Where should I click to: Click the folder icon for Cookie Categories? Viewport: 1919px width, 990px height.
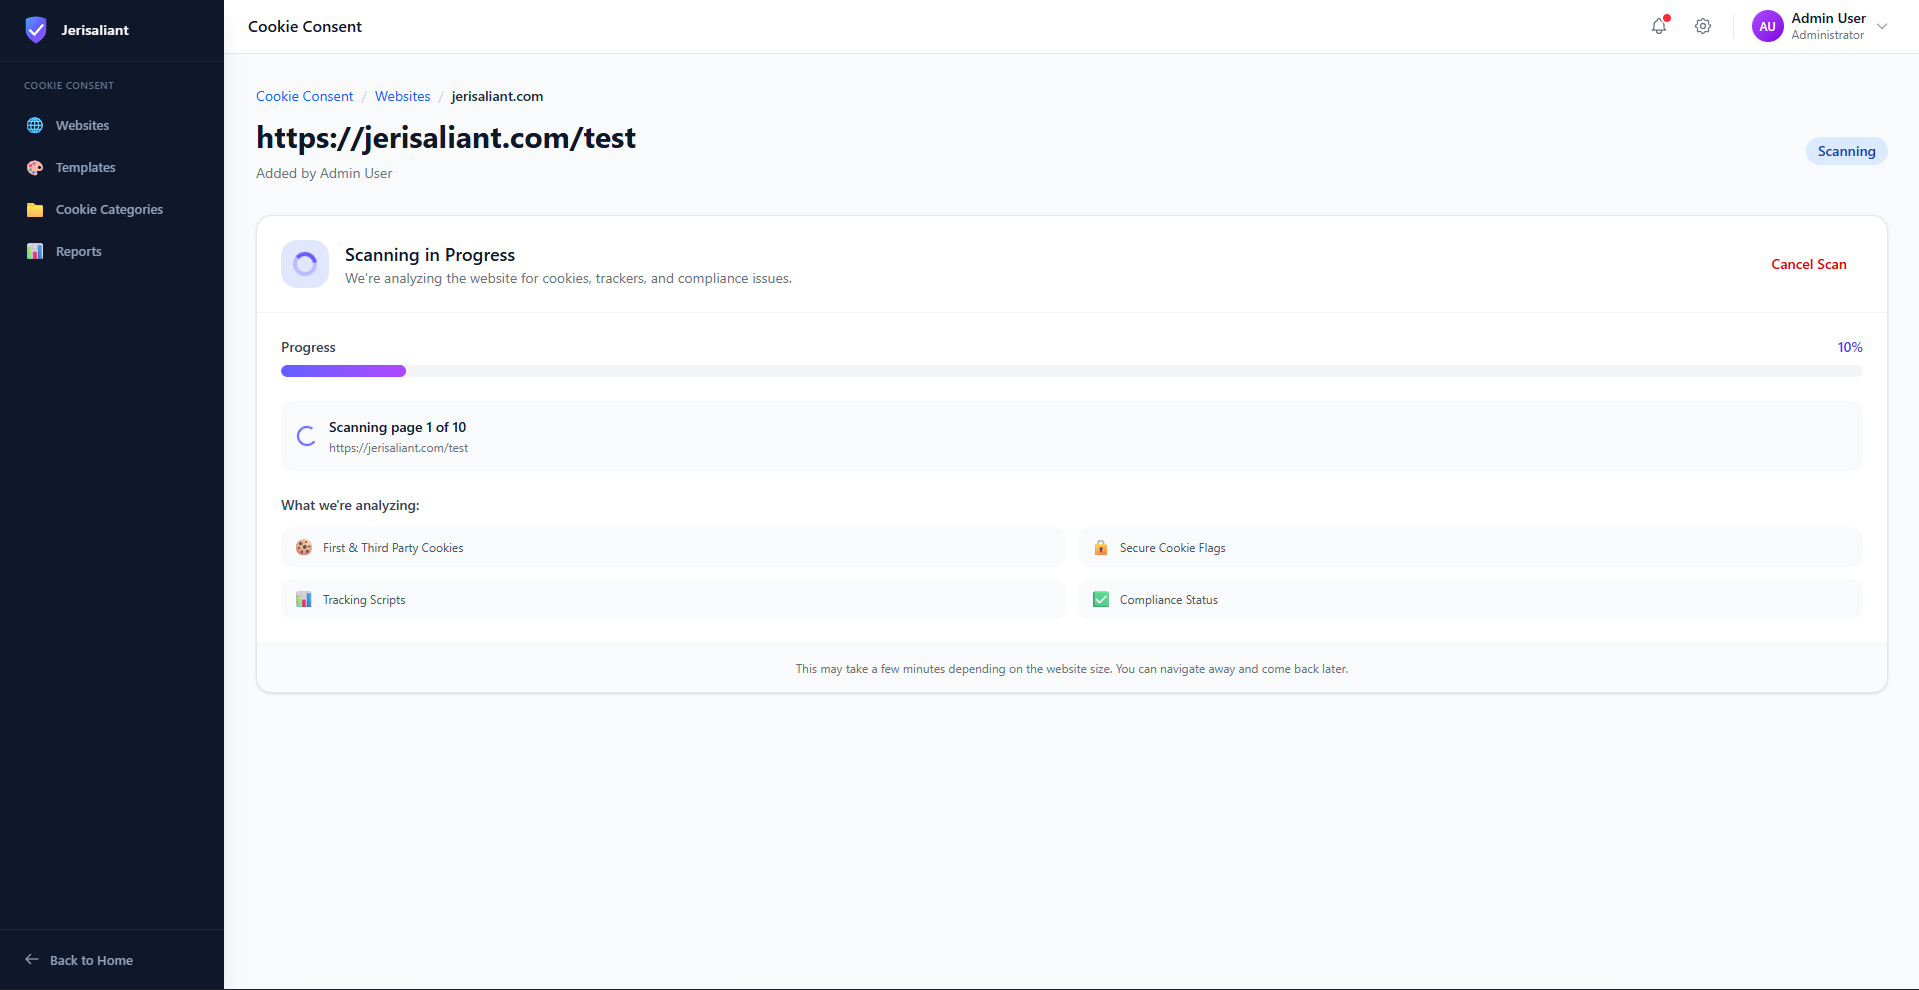coord(35,210)
